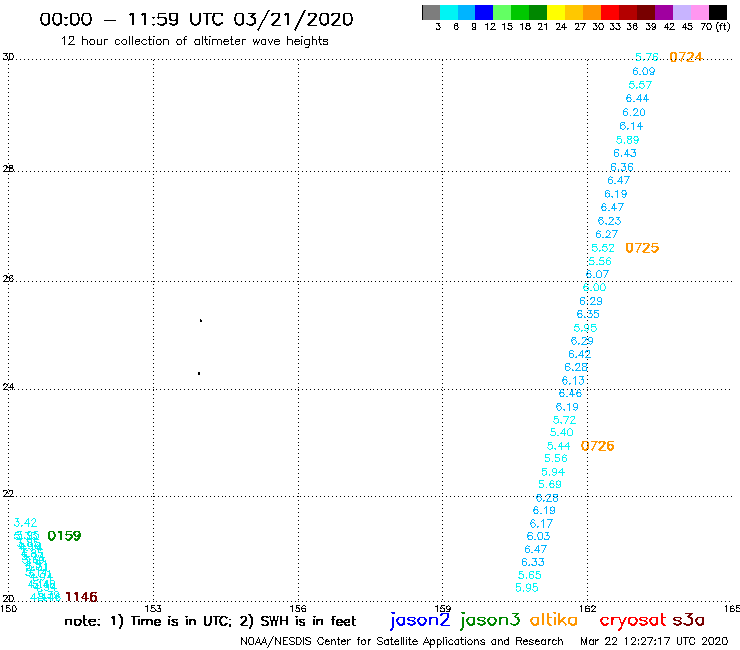
Task: Select the latitude axis label 22
Action: 8,494
